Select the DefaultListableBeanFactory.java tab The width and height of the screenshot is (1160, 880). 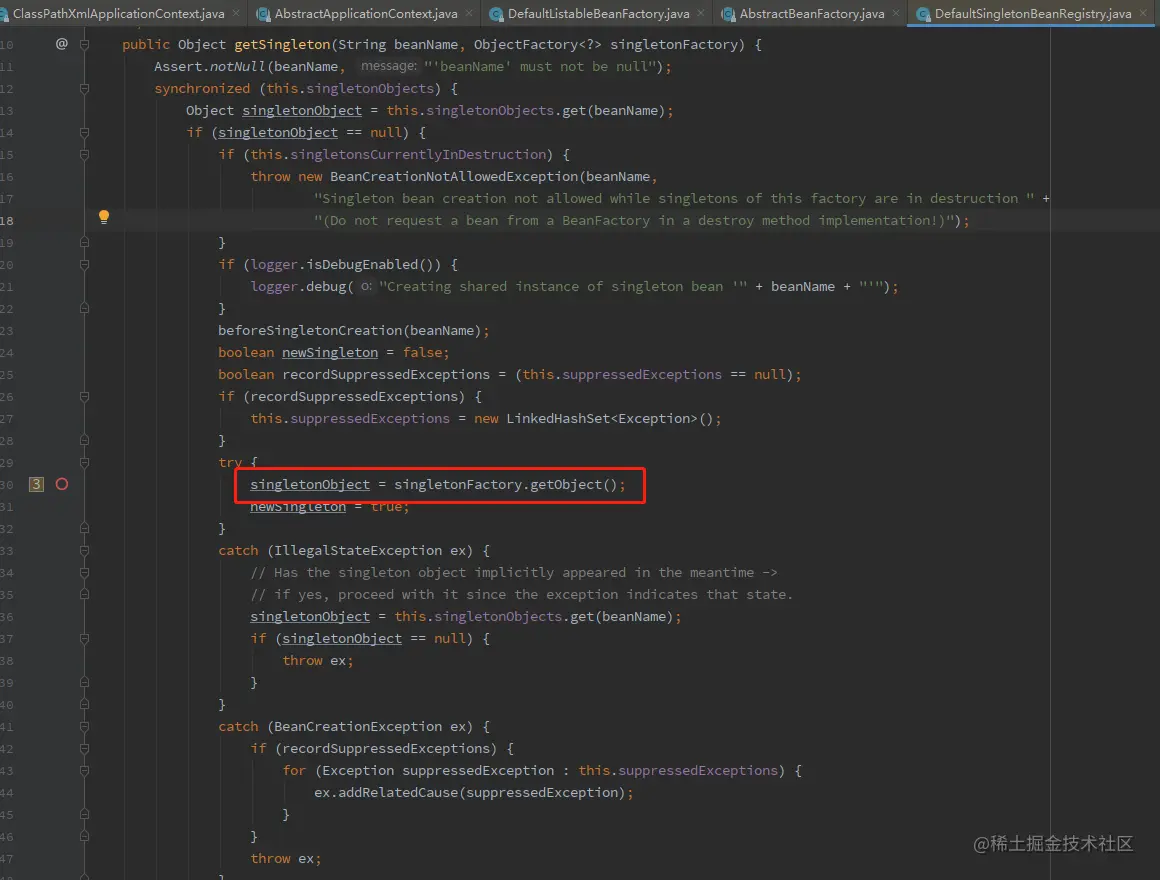pos(598,13)
